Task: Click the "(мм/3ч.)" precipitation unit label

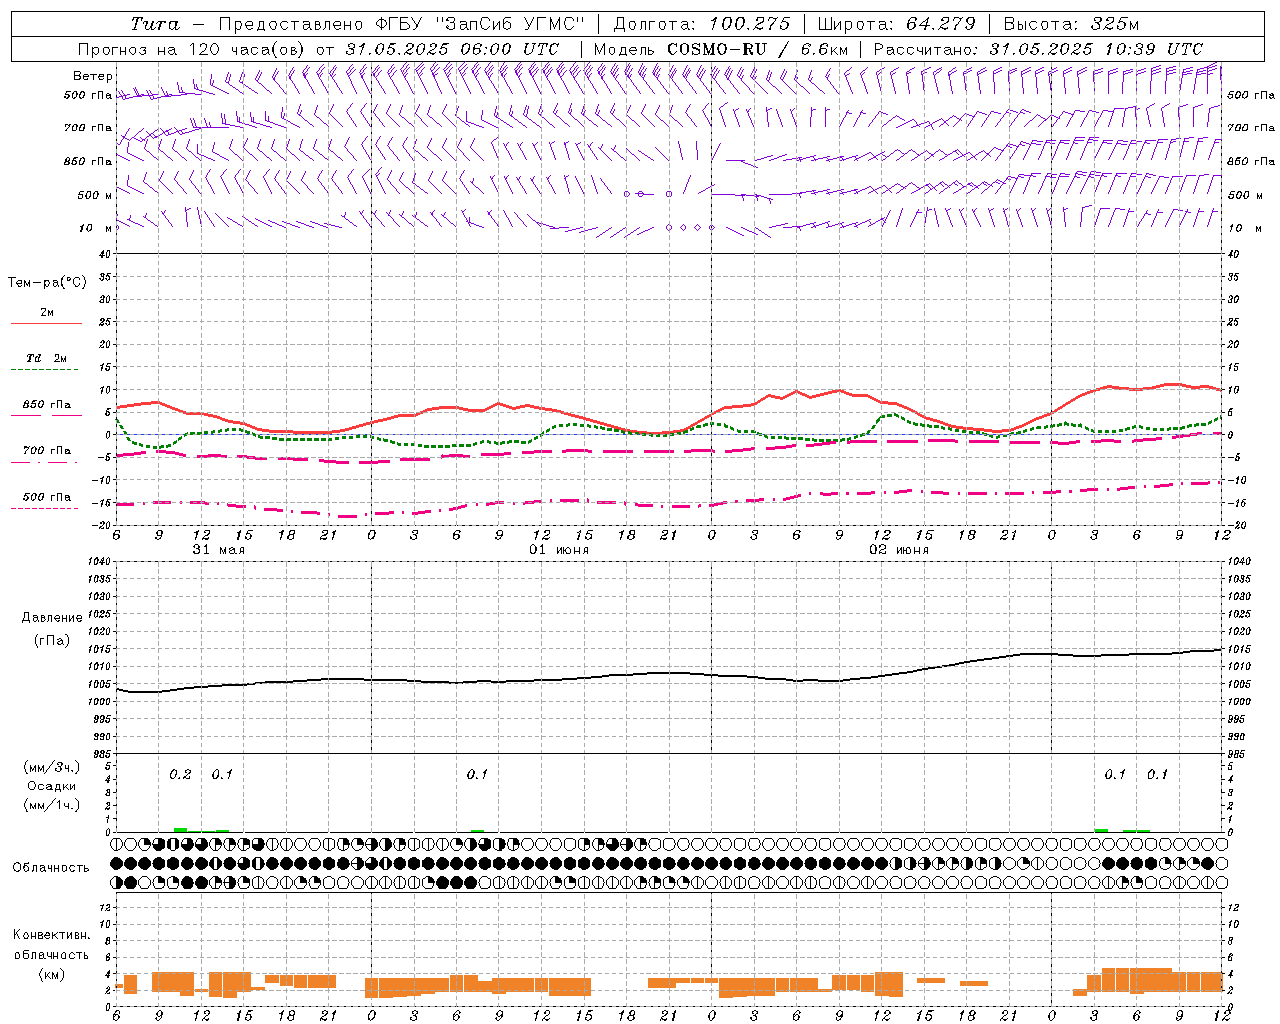Action: pos(51,767)
